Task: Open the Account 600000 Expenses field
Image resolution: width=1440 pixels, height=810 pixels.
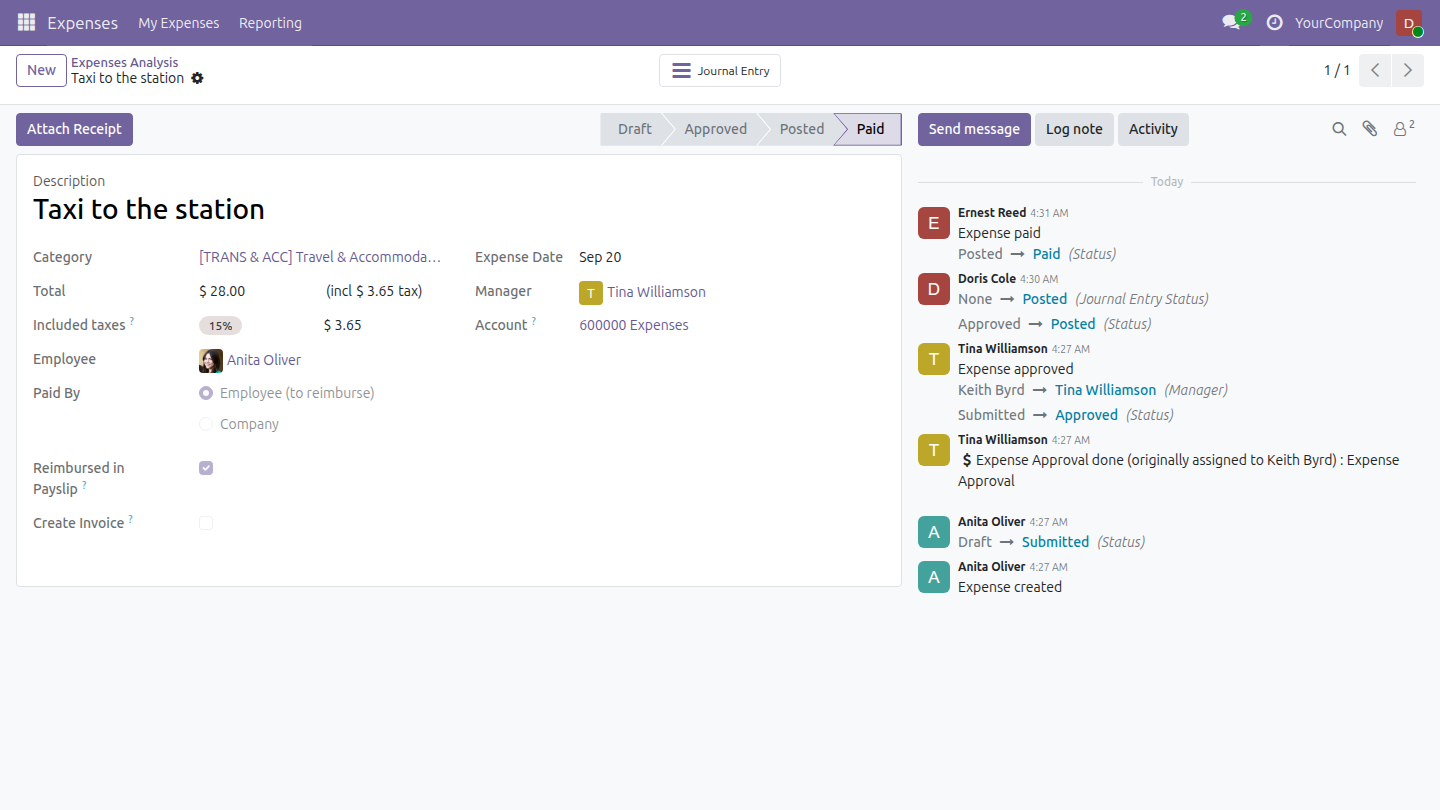Action: 634,325
